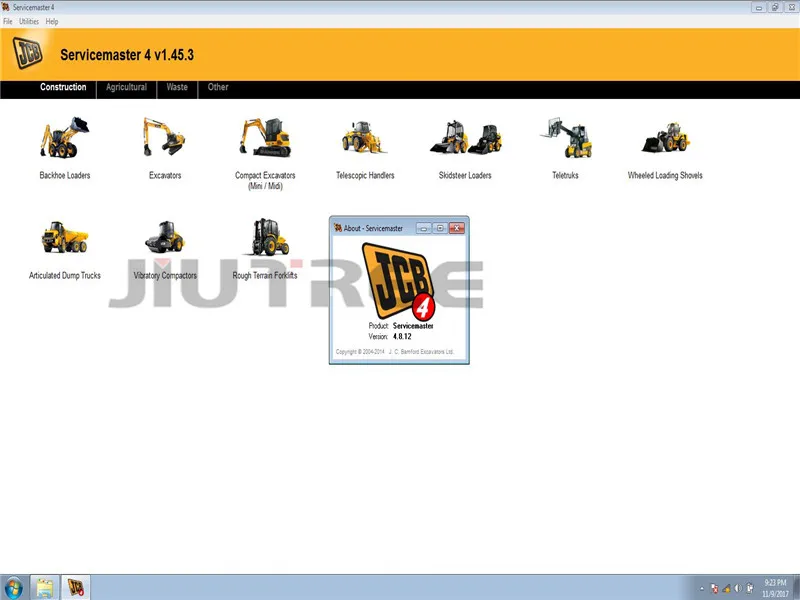The height and width of the screenshot is (600, 800).
Task: Open the File menu
Action: (x=8, y=21)
